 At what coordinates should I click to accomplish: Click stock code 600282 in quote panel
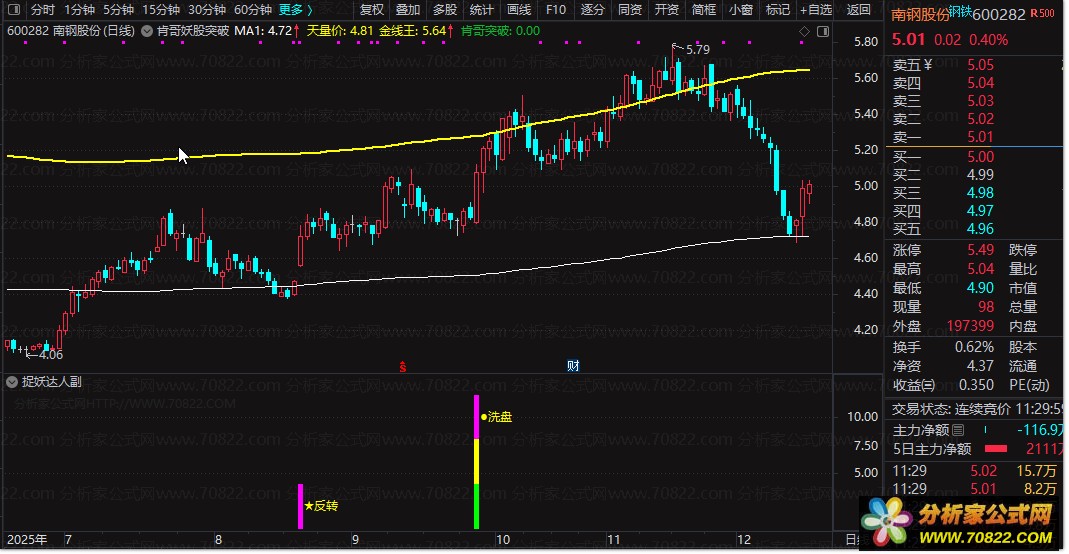pyautogui.click(x=999, y=14)
